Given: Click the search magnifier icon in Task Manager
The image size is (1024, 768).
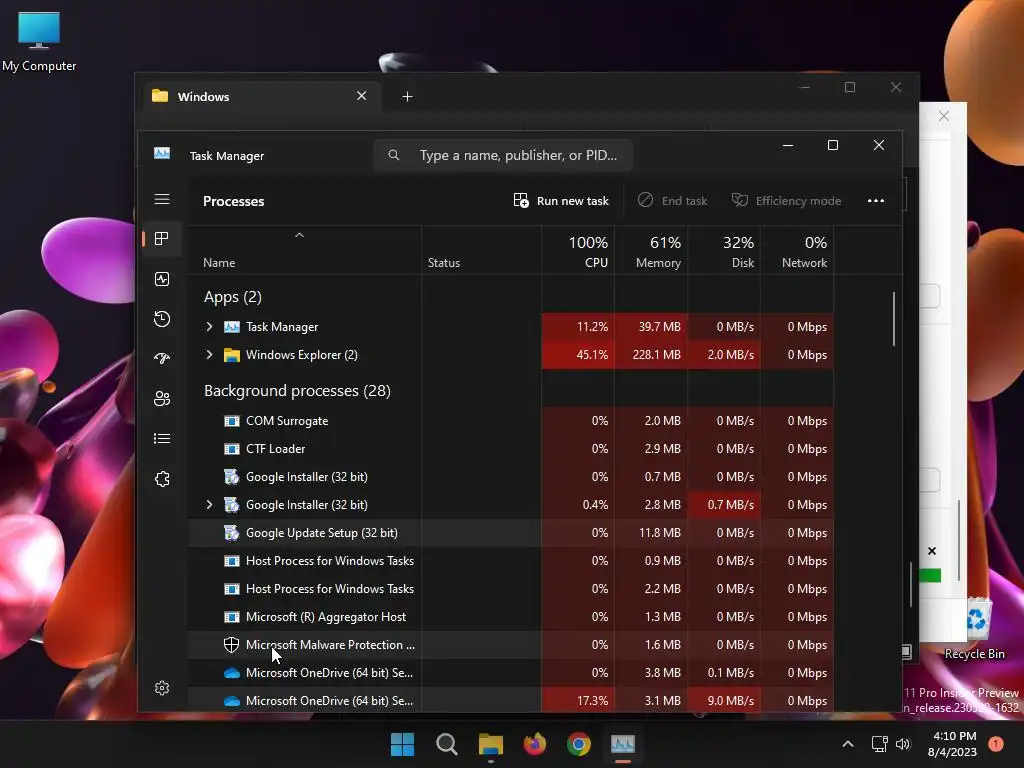Looking at the screenshot, I should point(393,155).
